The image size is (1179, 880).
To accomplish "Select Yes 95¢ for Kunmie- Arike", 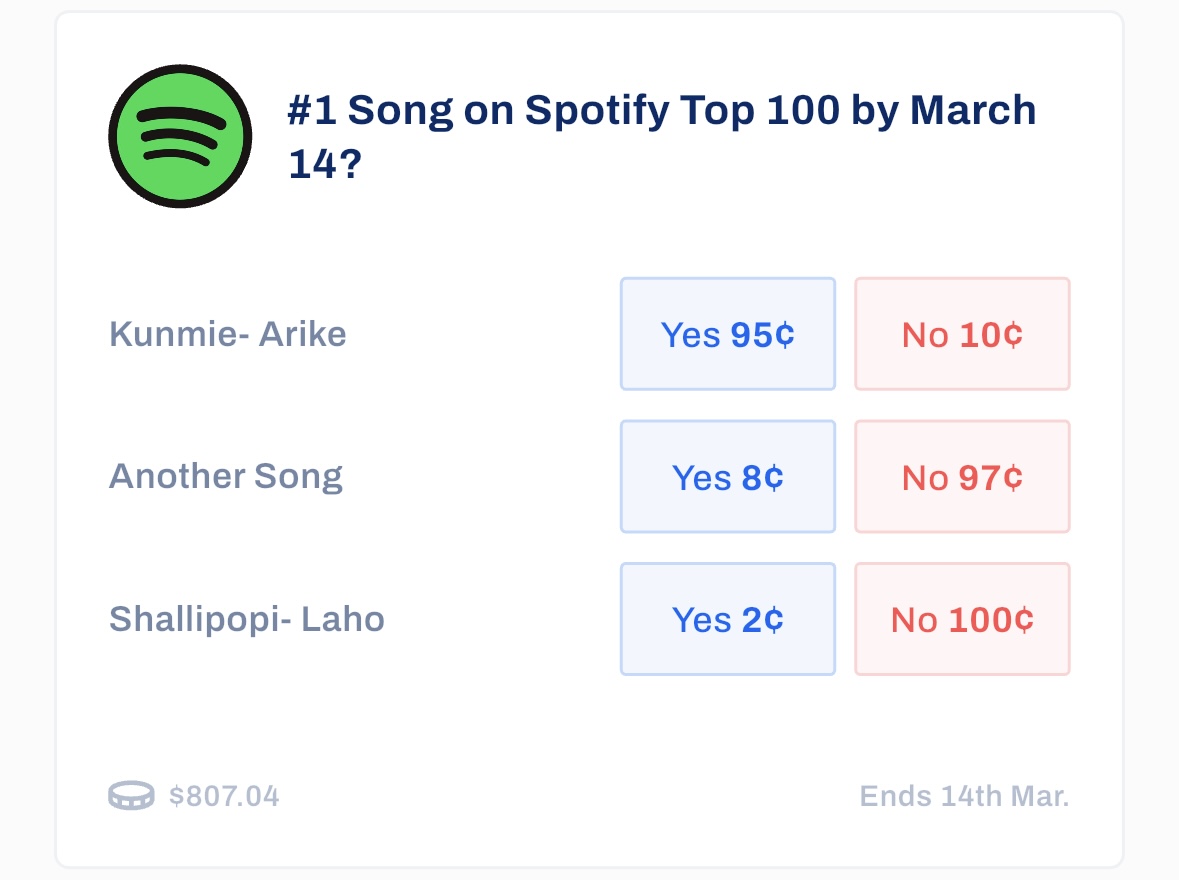I will tap(727, 334).
